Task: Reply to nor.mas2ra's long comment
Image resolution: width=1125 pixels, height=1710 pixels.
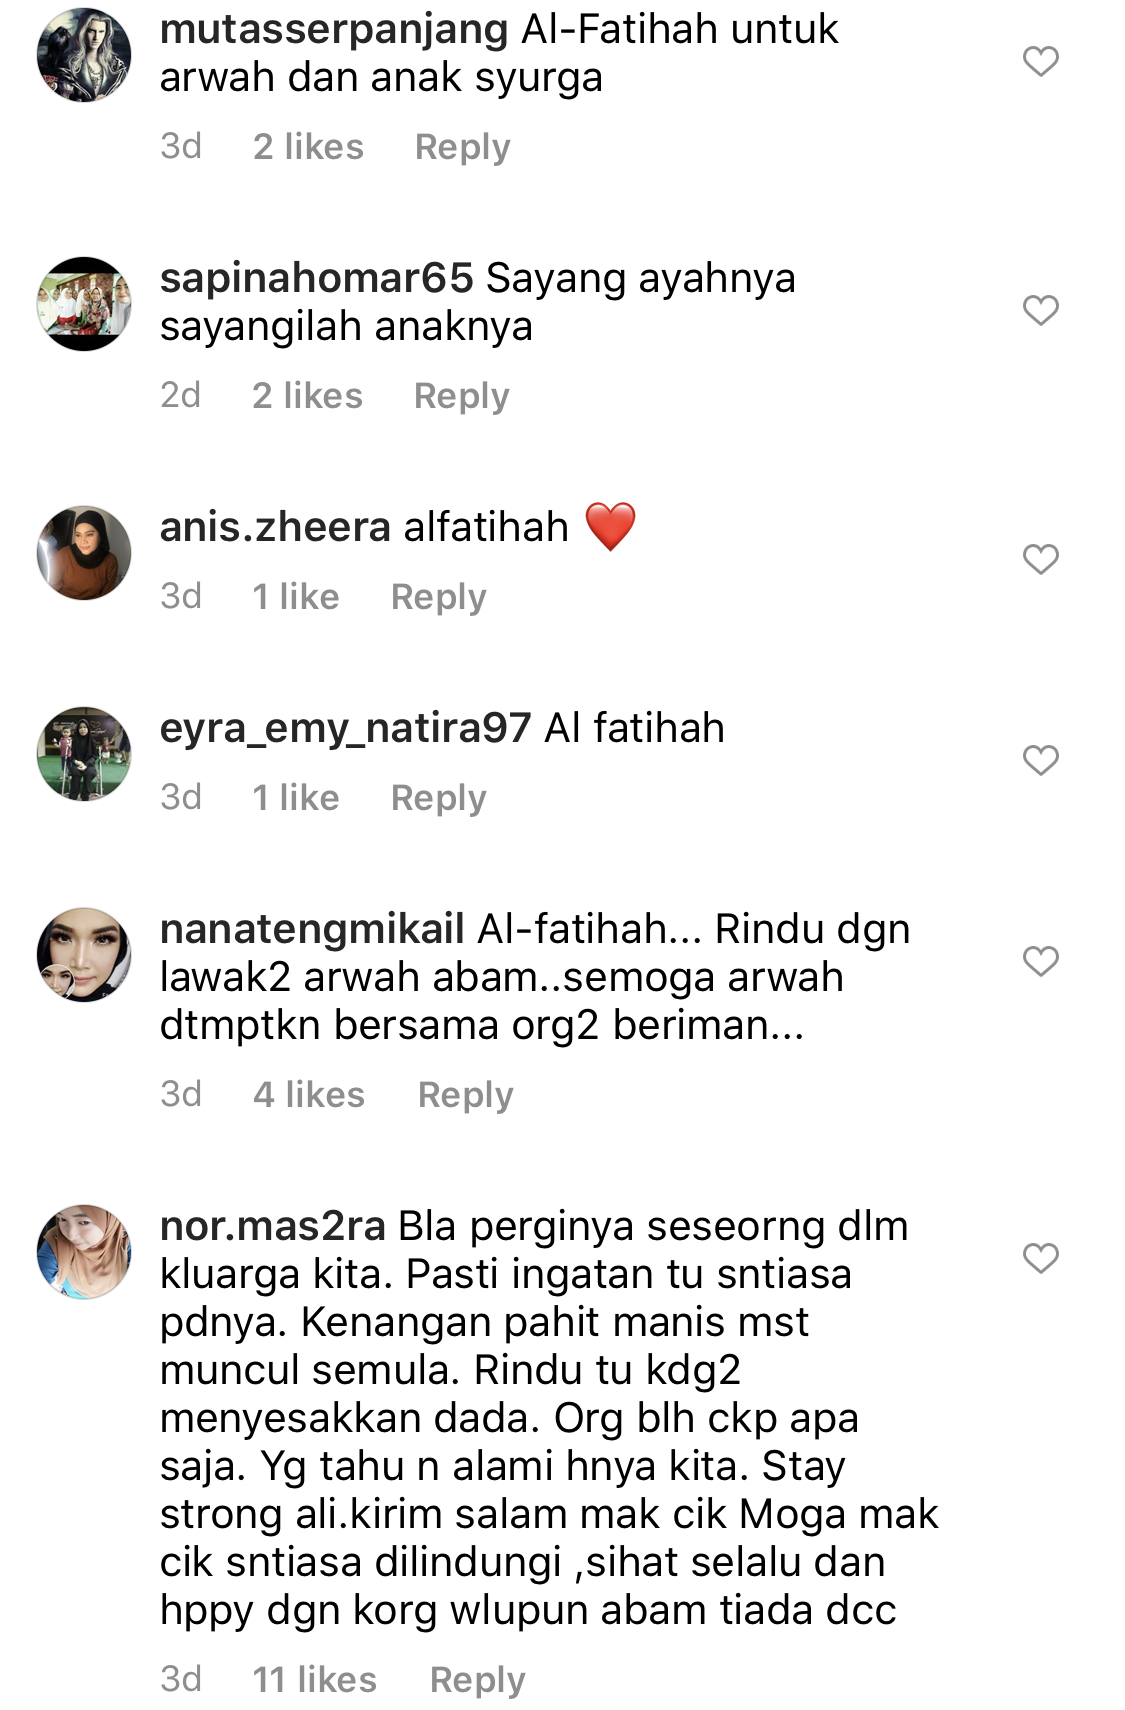Action: [477, 1680]
